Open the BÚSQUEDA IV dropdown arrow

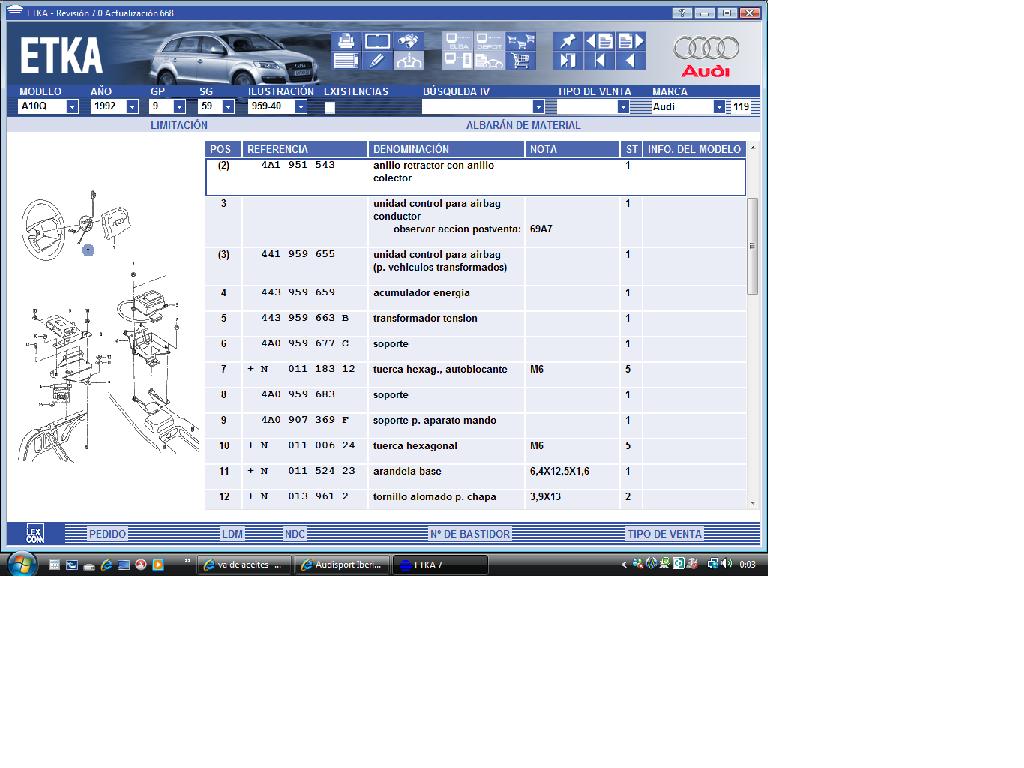(x=538, y=106)
